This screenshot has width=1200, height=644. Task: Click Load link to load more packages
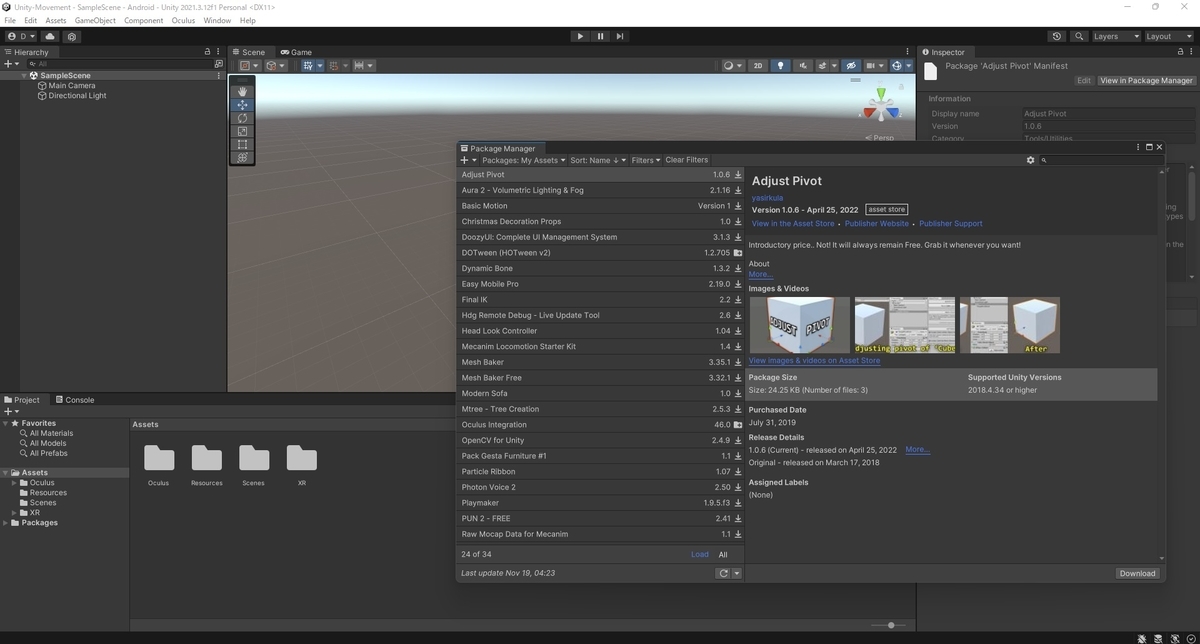(700, 555)
